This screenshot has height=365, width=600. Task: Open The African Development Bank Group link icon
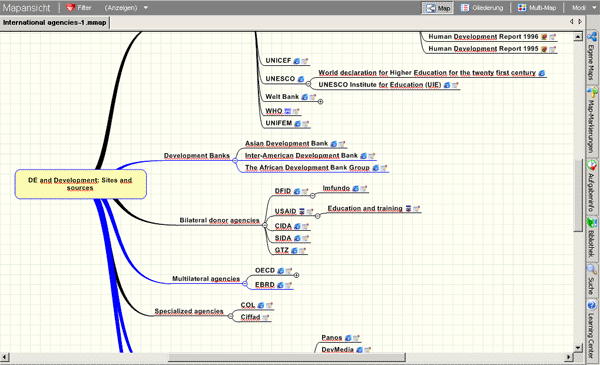376,168
